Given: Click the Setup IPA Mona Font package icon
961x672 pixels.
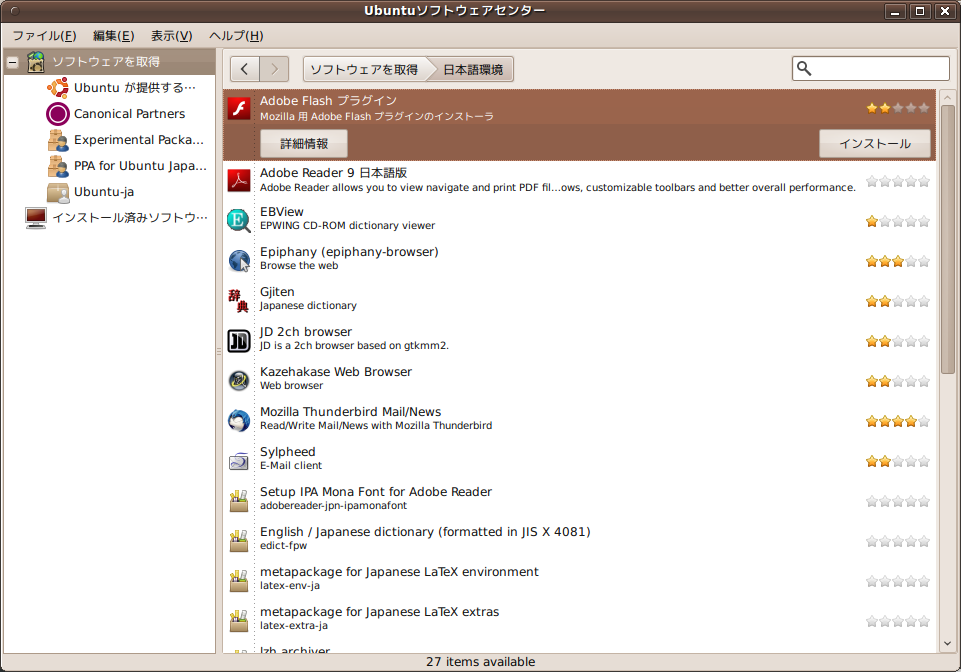Looking at the screenshot, I should (239, 501).
